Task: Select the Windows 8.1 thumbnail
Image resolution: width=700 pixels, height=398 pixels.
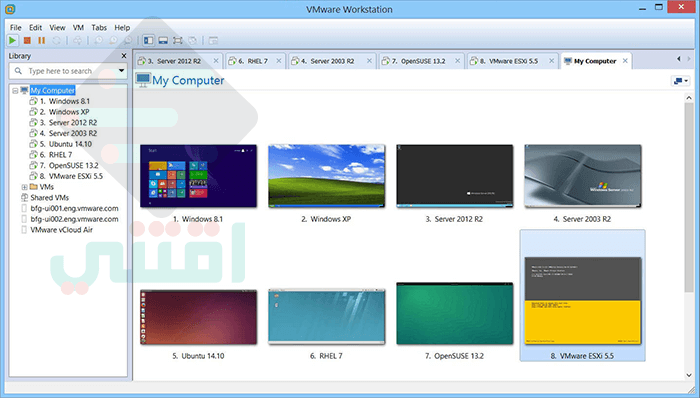Action: [198, 176]
